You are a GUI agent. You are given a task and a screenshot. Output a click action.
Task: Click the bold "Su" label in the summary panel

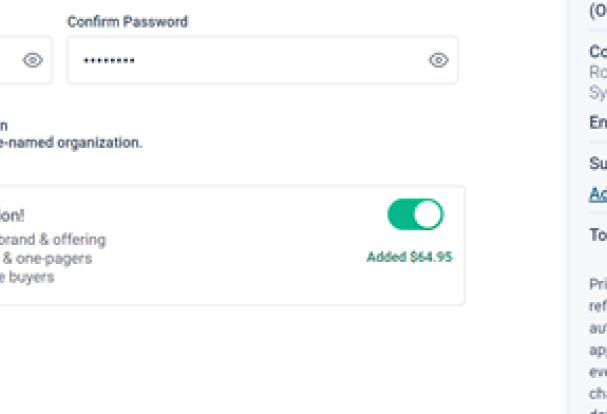pyautogui.click(x=597, y=162)
